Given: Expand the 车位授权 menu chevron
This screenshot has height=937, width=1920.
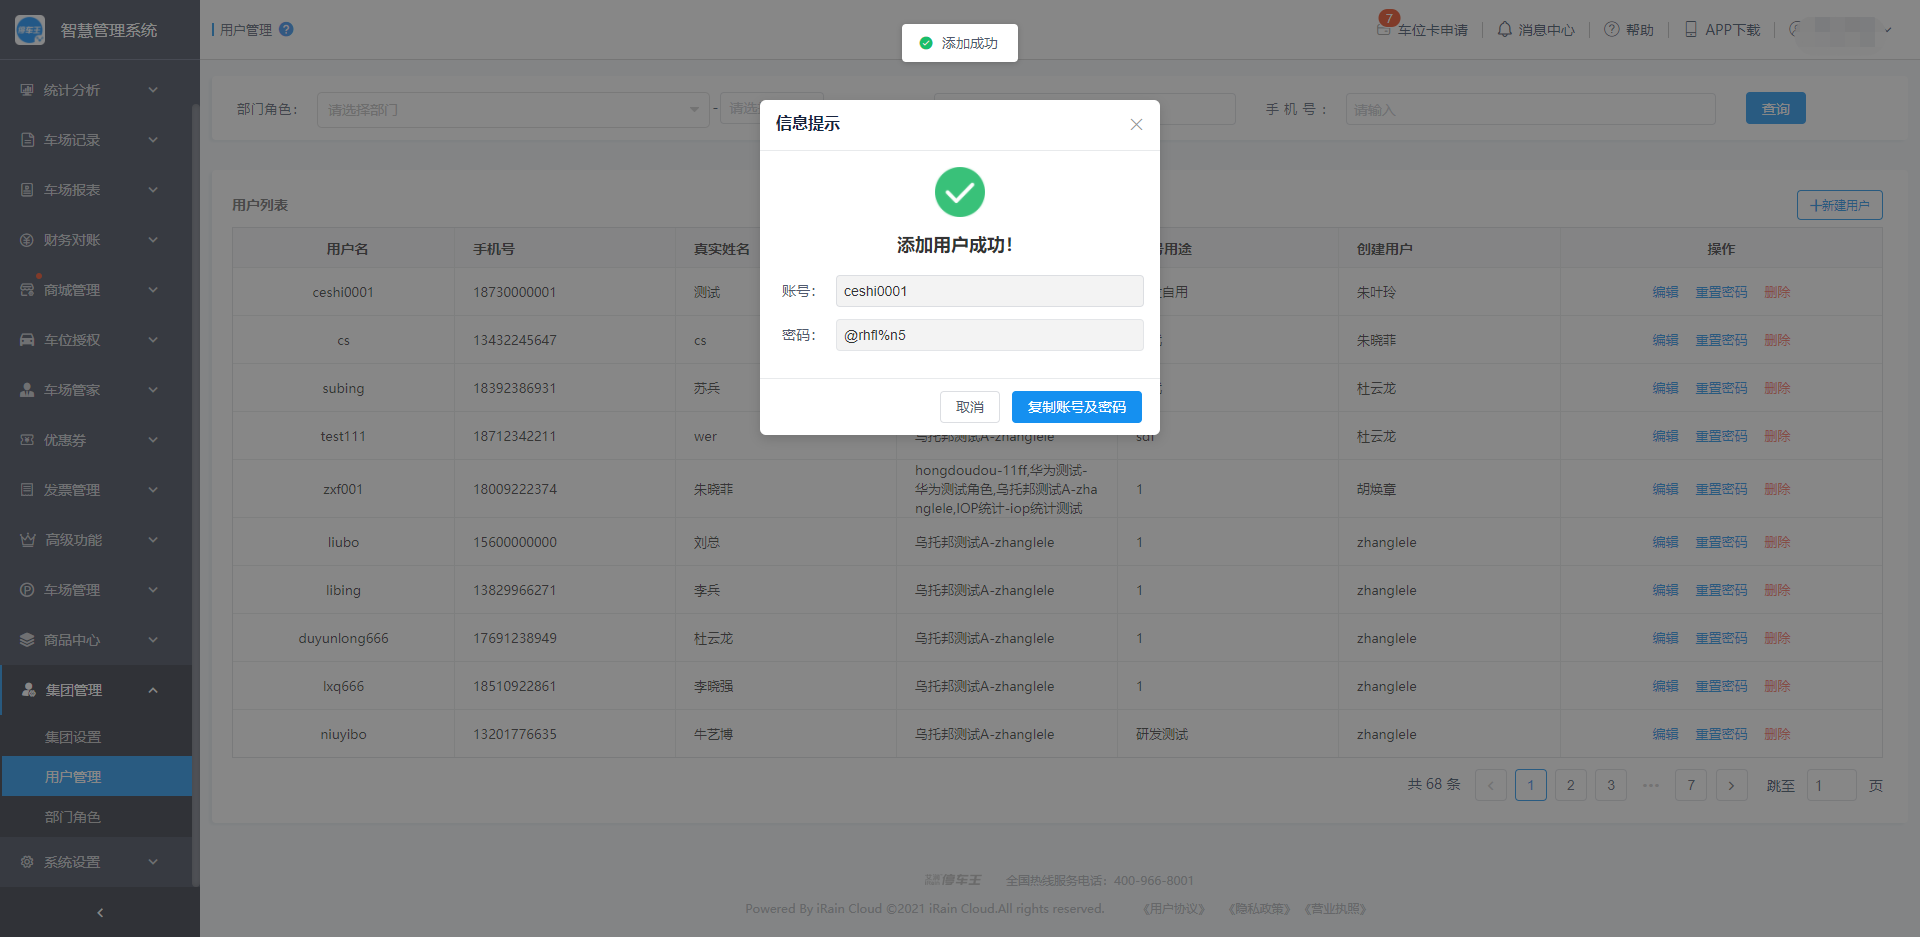Looking at the screenshot, I should coord(153,340).
